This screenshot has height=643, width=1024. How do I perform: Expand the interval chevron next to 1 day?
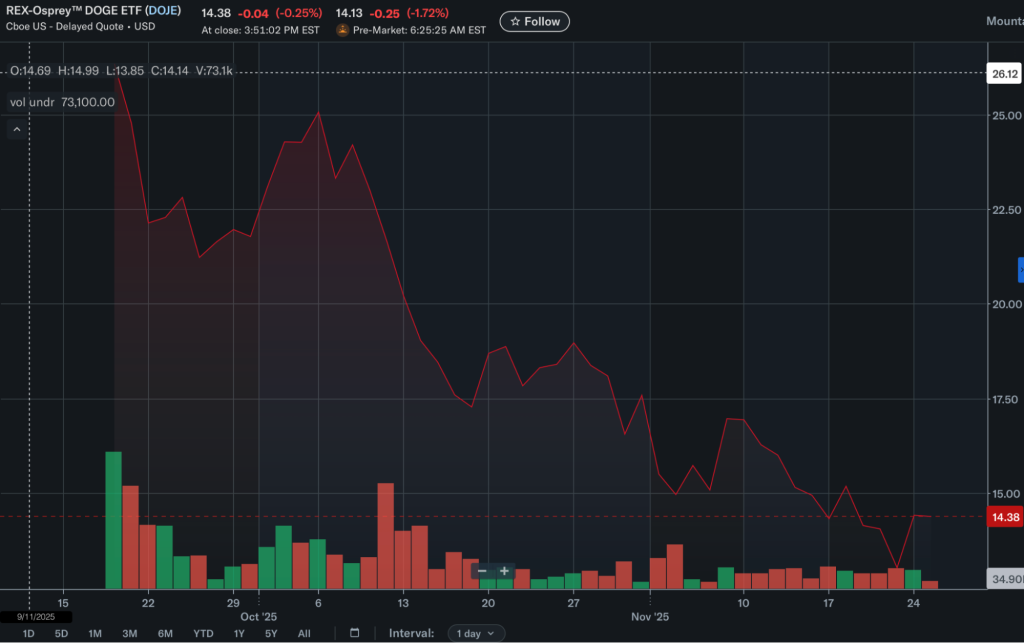pos(492,633)
